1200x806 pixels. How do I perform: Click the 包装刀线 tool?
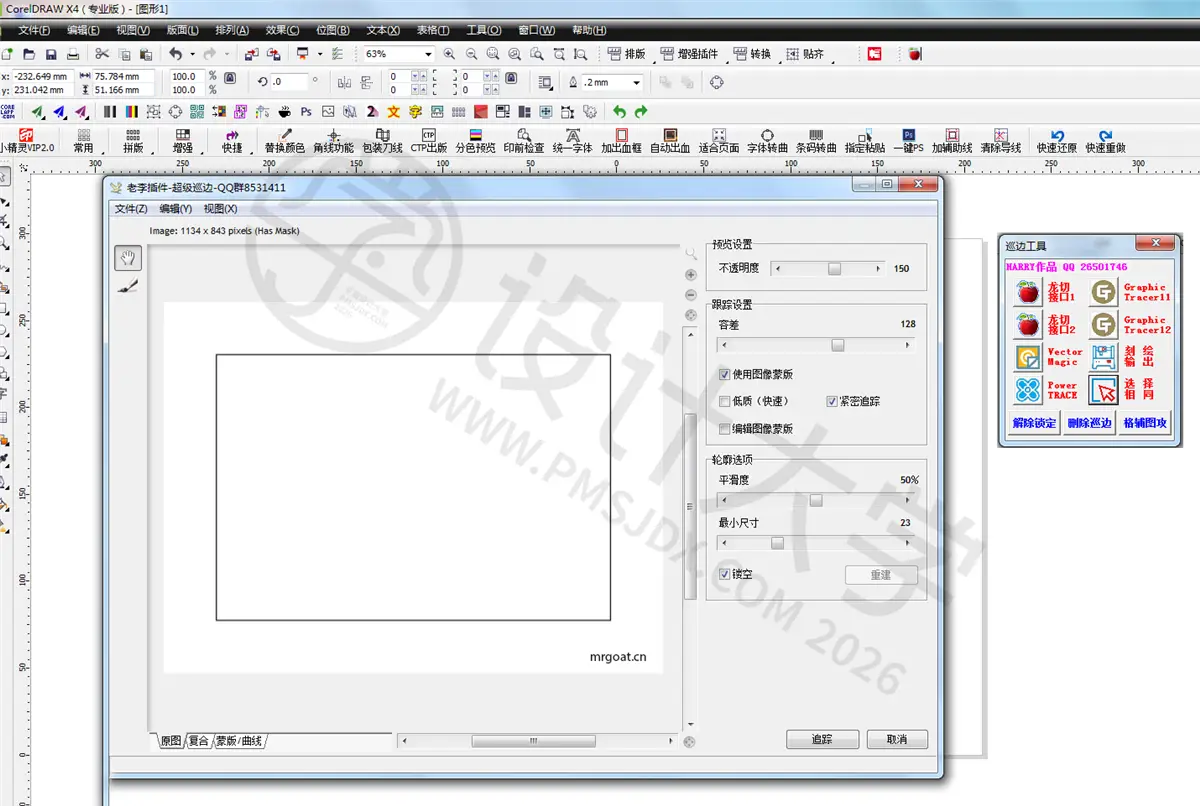point(382,141)
